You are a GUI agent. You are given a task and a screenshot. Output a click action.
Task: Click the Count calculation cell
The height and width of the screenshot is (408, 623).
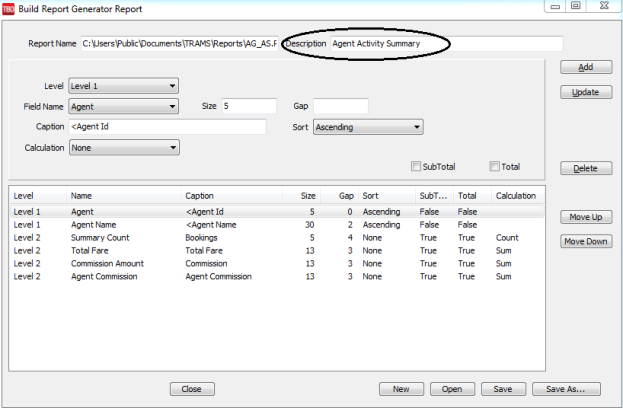tap(507, 238)
